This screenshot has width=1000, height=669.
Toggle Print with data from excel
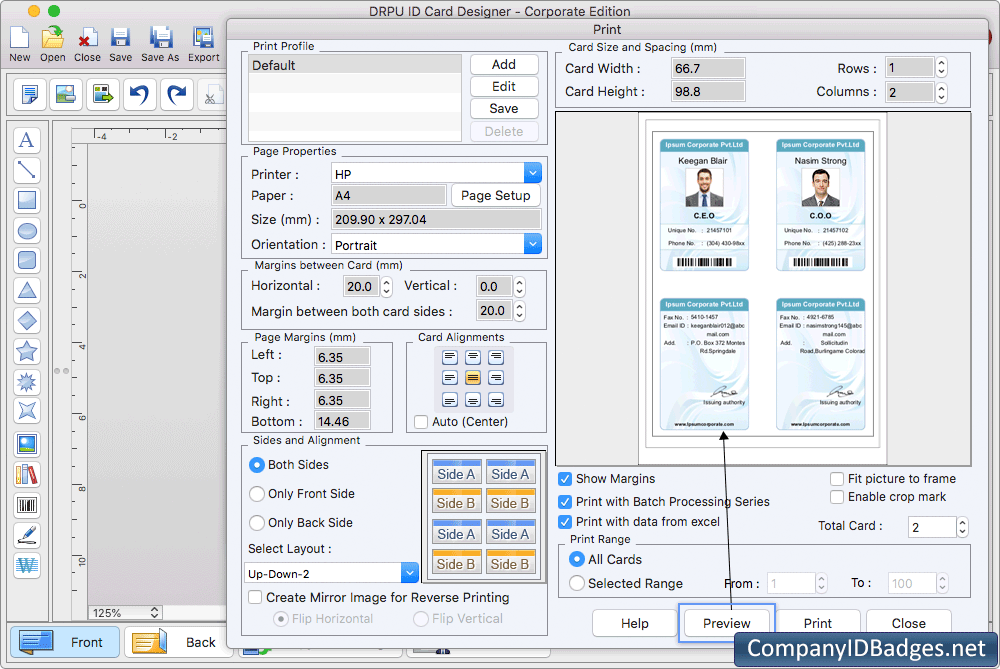[x=565, y=522]
